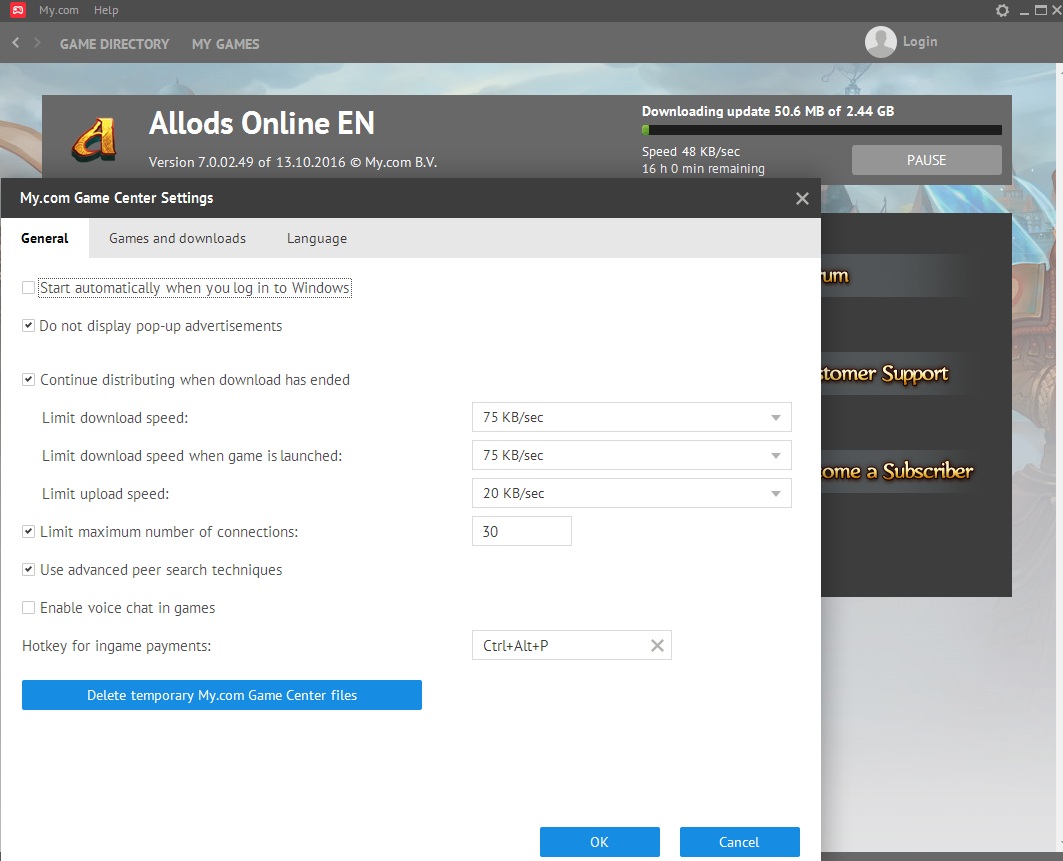Go forward using the right arrow
This screenshot has height=861, width=1063.
[37, 43]
